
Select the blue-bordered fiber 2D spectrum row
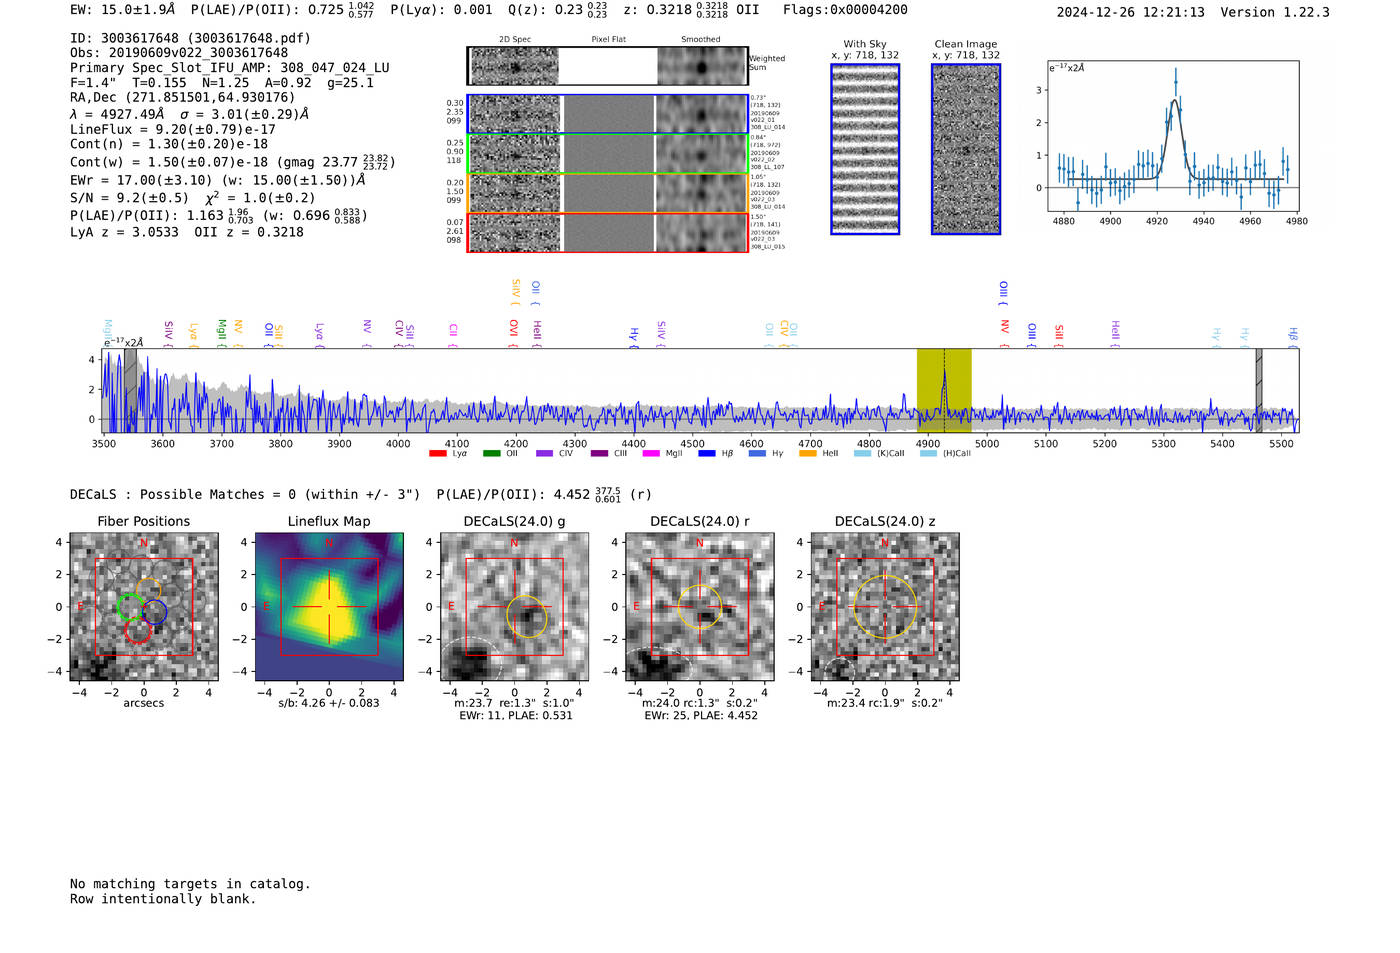tap(607, 114)
